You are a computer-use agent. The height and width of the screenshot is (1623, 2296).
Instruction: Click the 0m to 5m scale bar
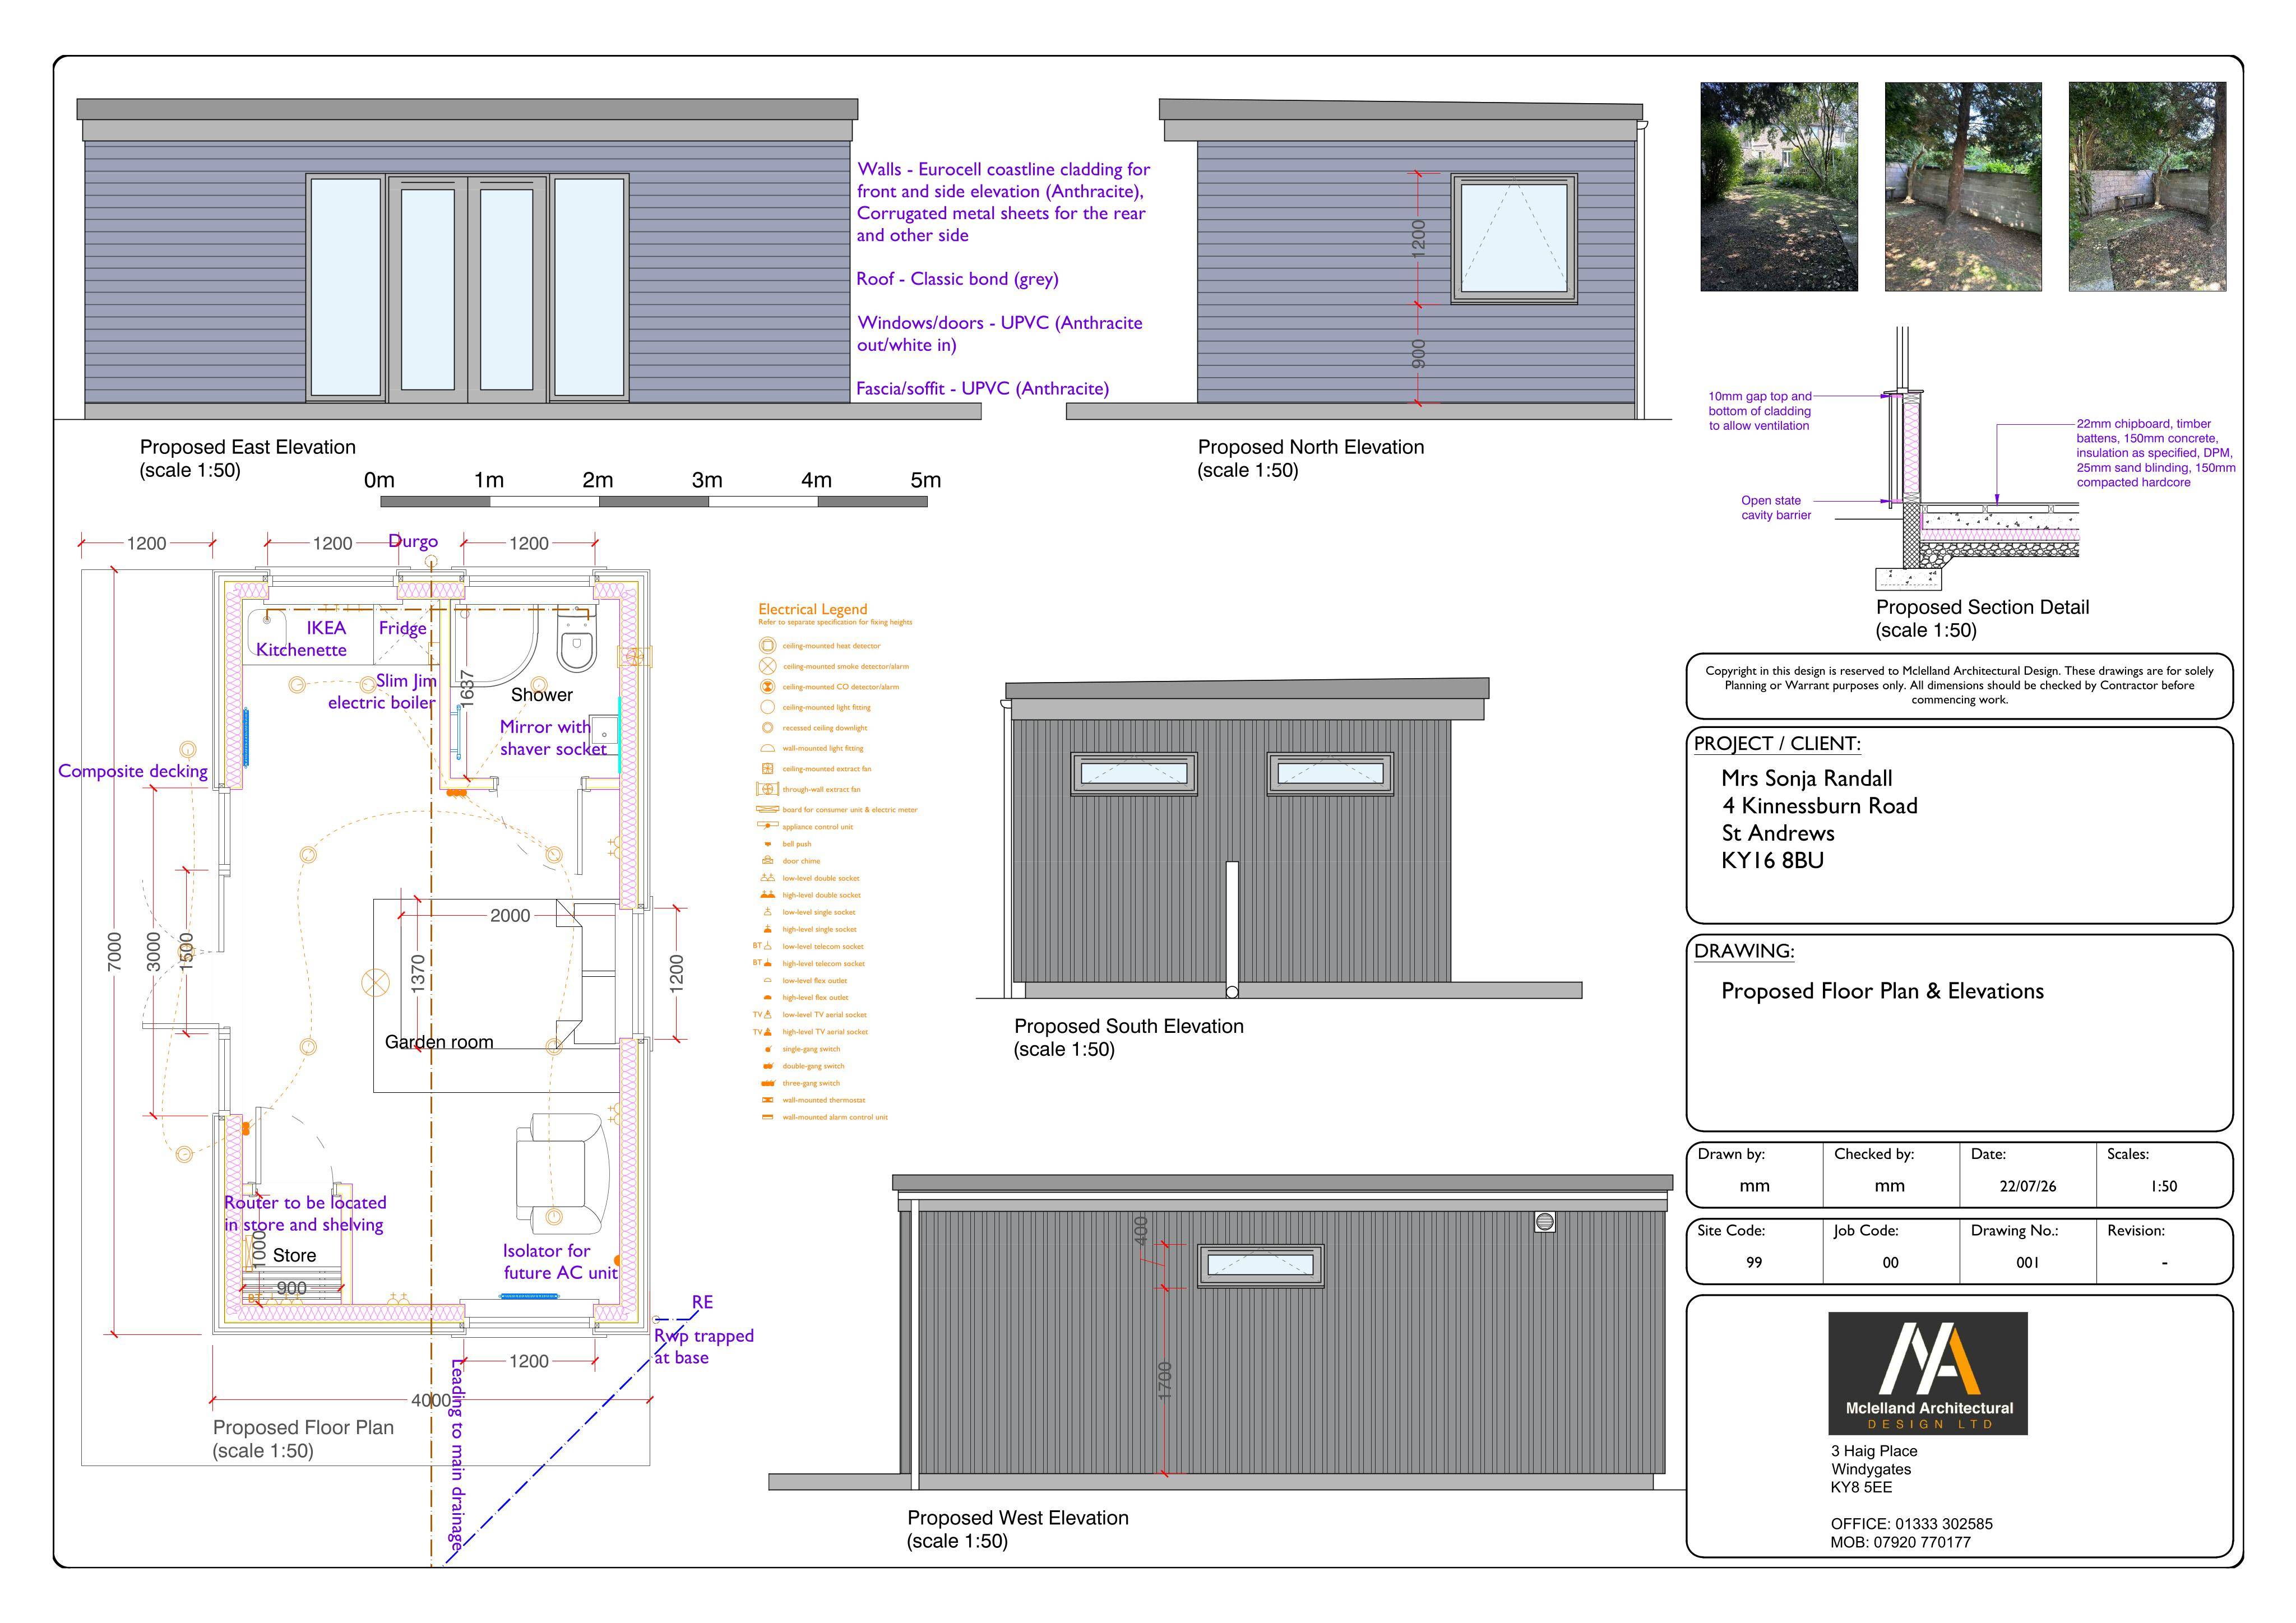coord(654,501)
